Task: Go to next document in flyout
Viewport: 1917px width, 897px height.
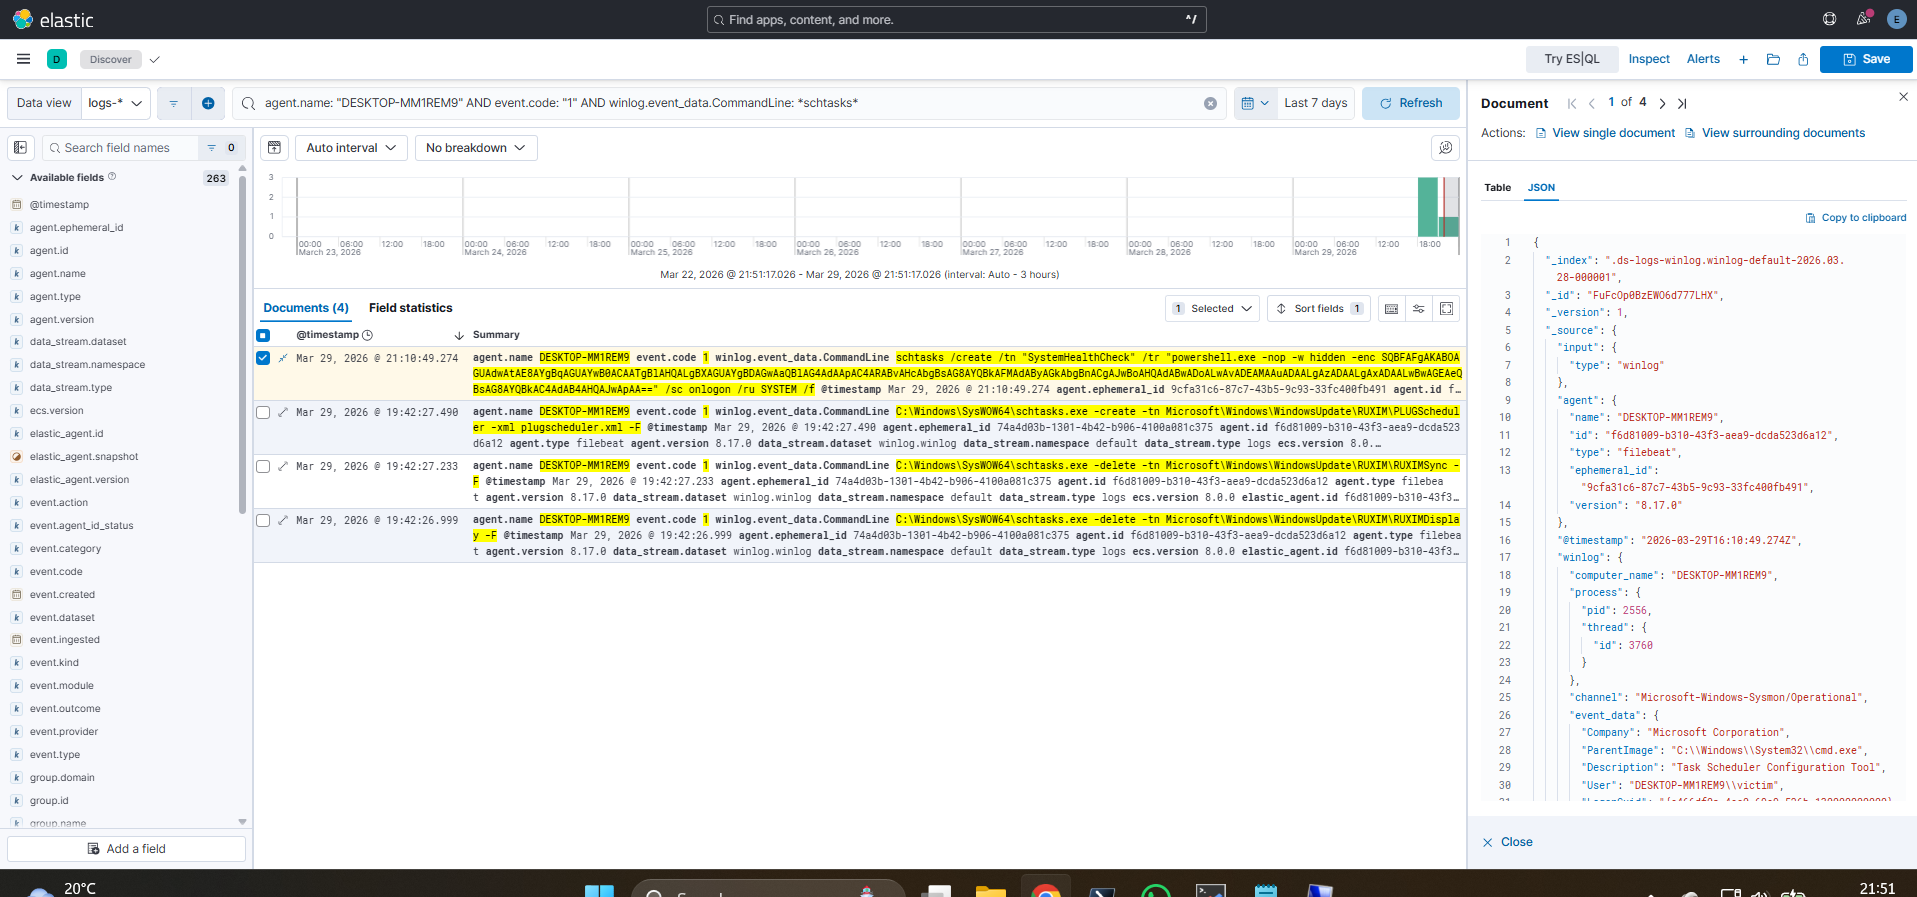Action: click(x=1662, y=103)
